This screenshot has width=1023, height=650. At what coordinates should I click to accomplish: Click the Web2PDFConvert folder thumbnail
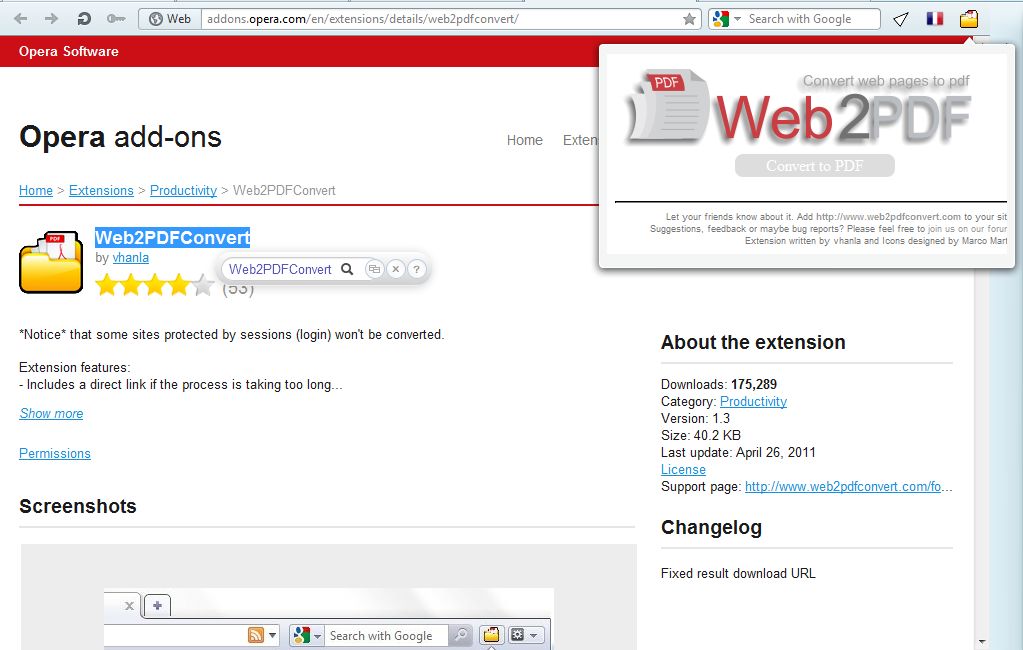pos(50,262)
